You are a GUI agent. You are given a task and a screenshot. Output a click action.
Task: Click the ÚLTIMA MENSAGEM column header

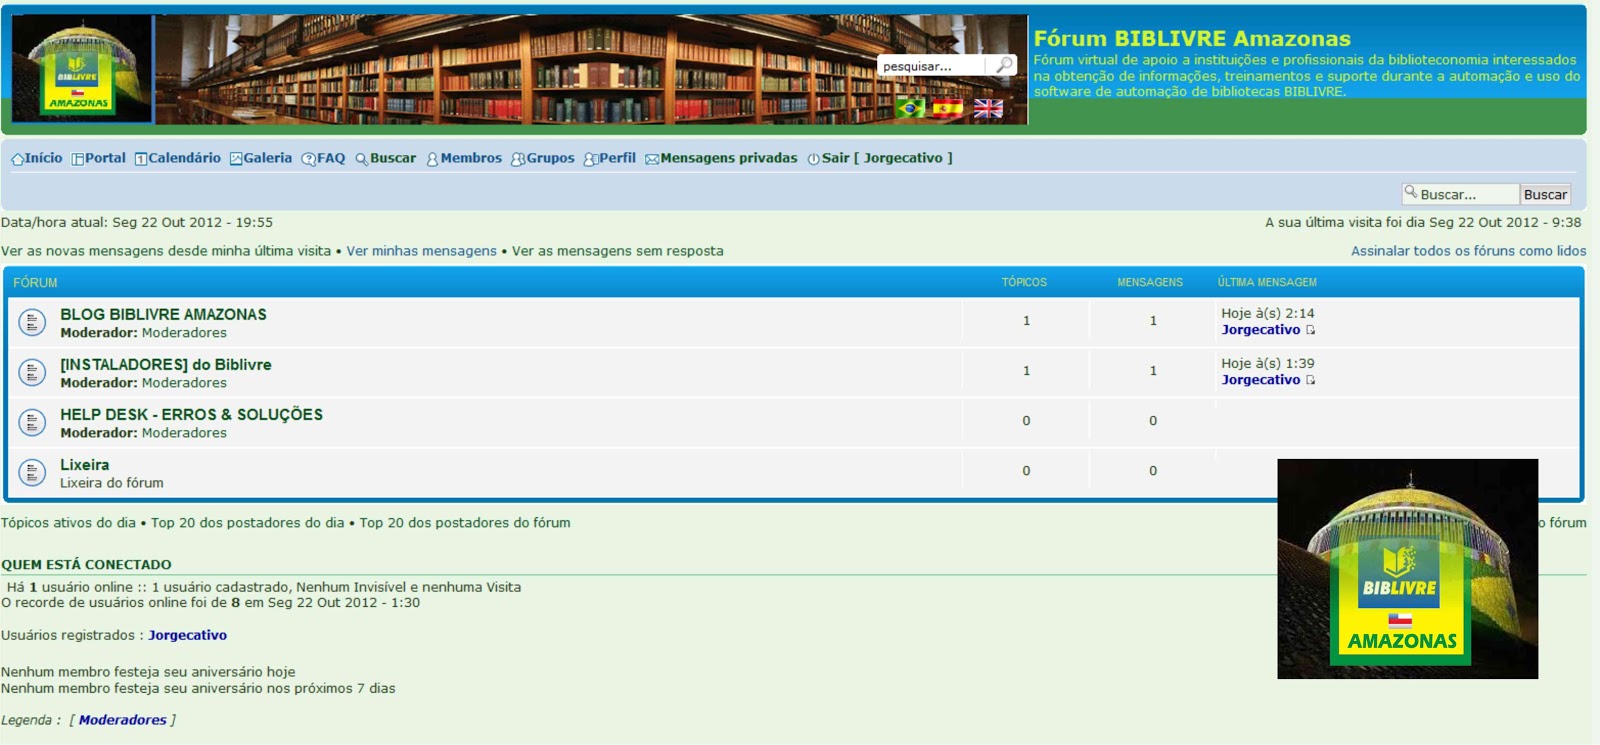tap(1267, 283)
